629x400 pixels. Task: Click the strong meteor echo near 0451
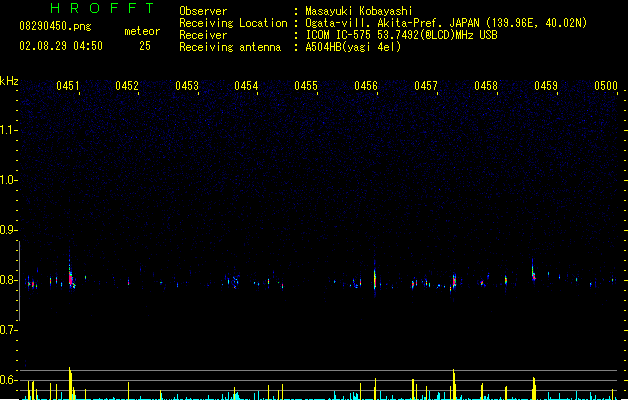(x=71, y=275)
